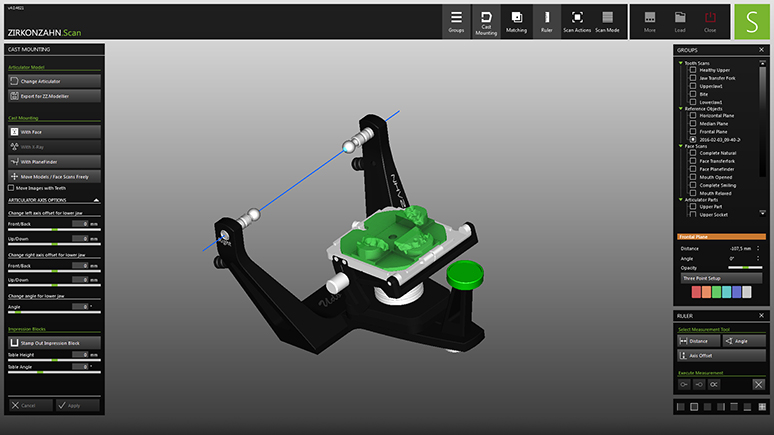The width and height of the screenshot is (774, 435).
Task: Click the Change Articulator button
Action: click(x=54, y=80)
